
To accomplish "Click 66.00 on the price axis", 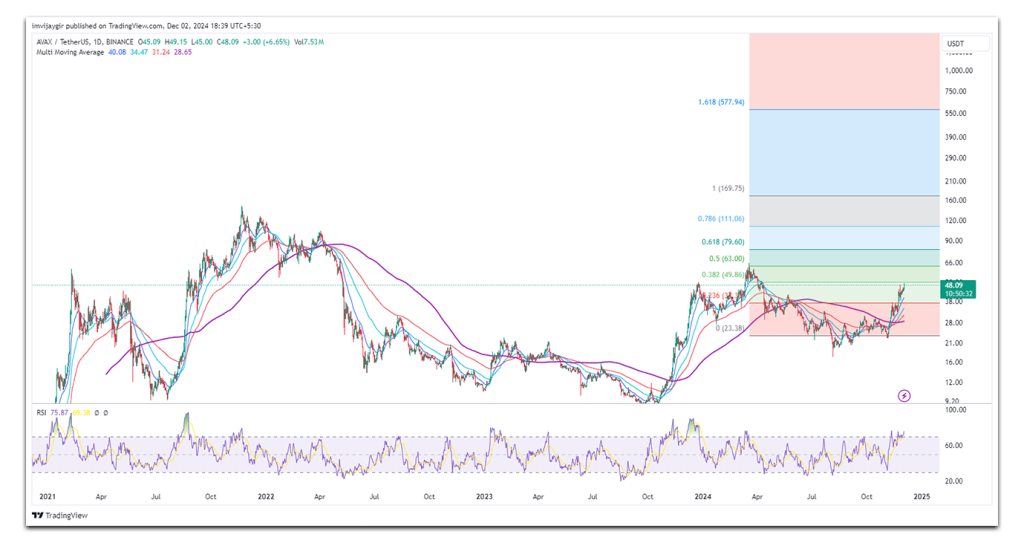I will (954, 263).
